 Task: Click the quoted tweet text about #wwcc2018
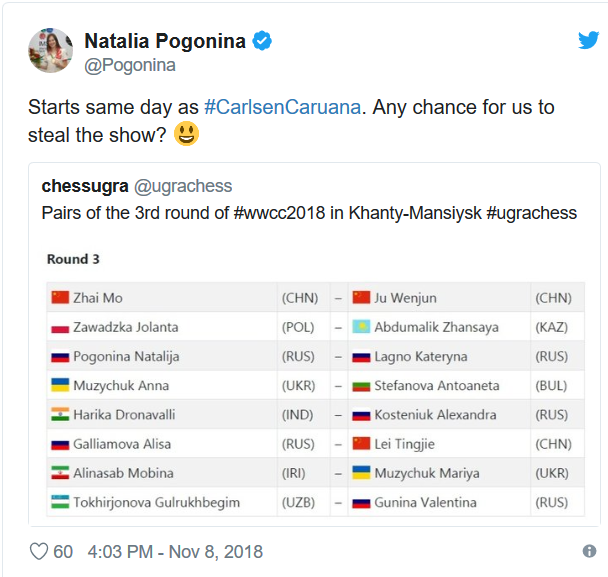[x=309, y=213]
